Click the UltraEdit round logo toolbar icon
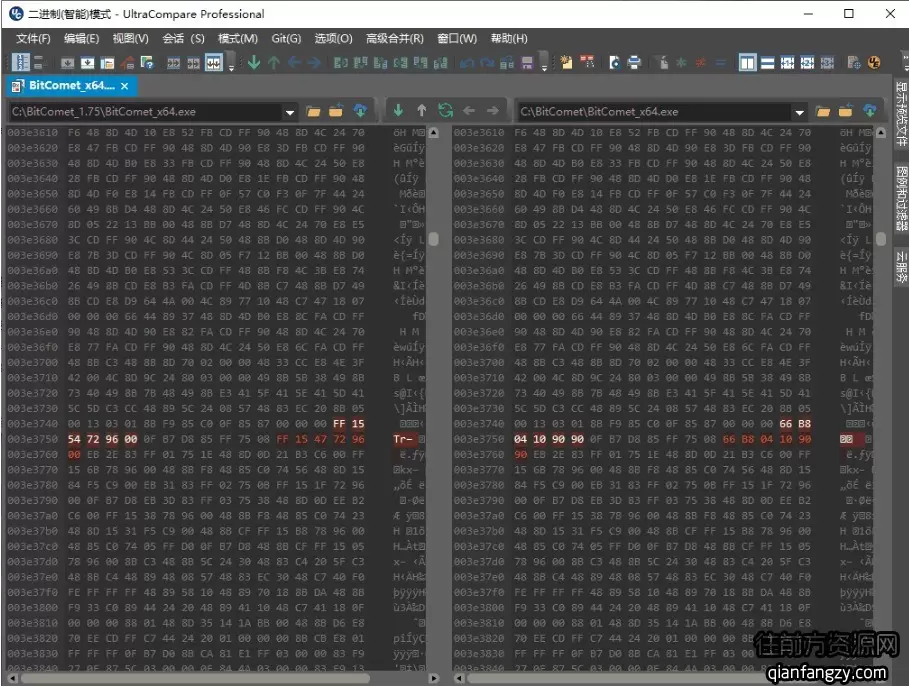This screenshot has height=686, width=909. pos(874,63)
